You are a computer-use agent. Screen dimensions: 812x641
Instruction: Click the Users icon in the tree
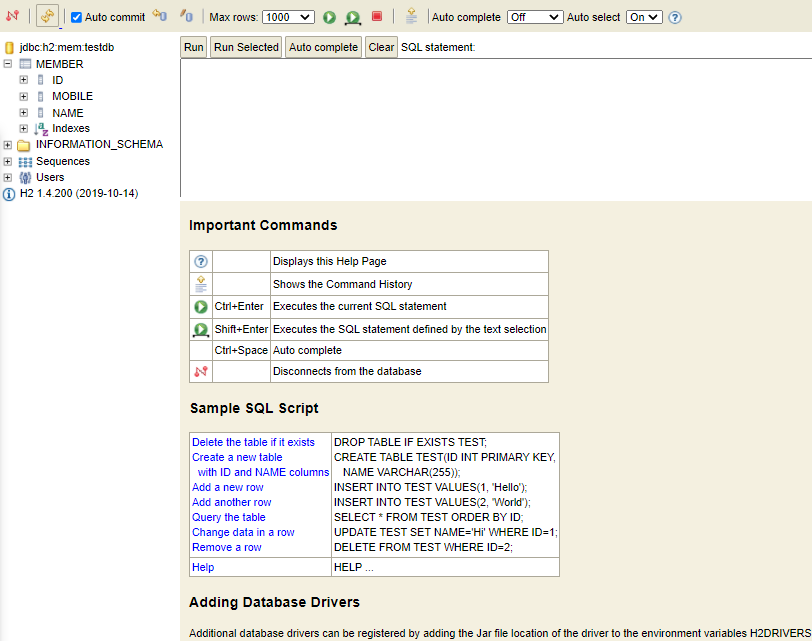coord(25,178)
